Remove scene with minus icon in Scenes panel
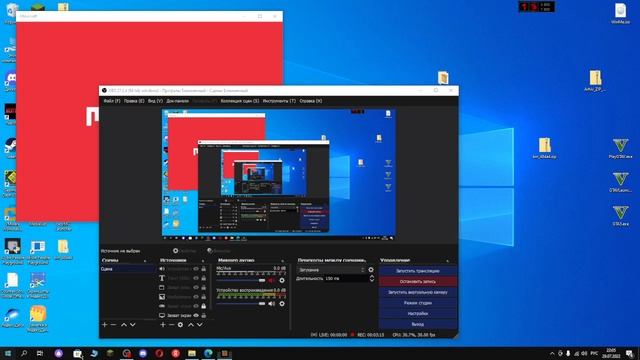 (113, 324)
